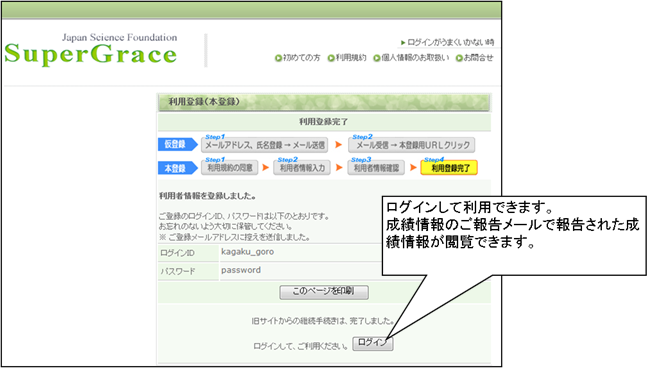Click the 本登録 blue arrow label

point(177,168)
